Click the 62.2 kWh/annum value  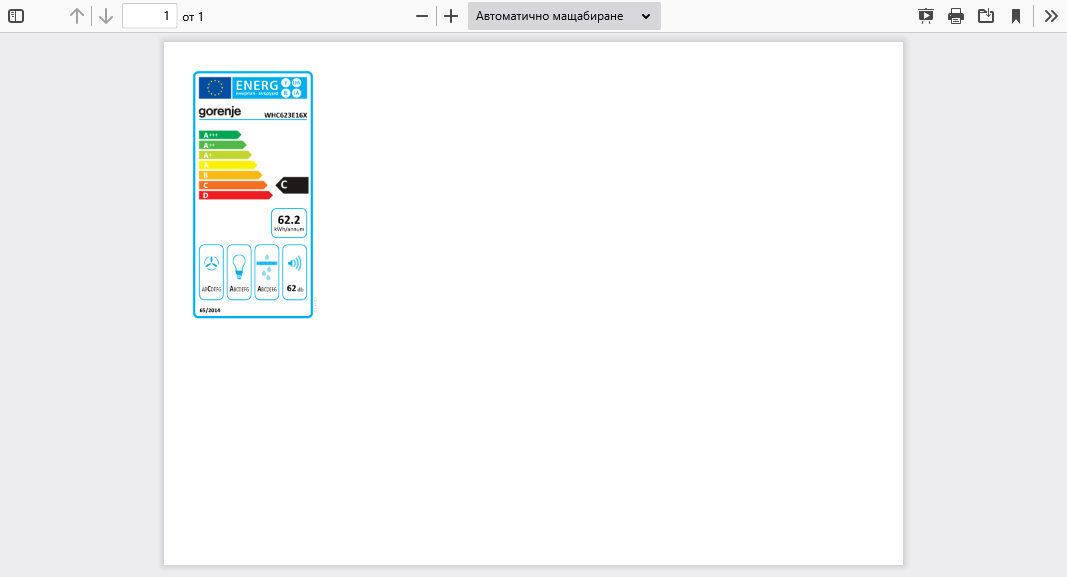pos(289,222)
